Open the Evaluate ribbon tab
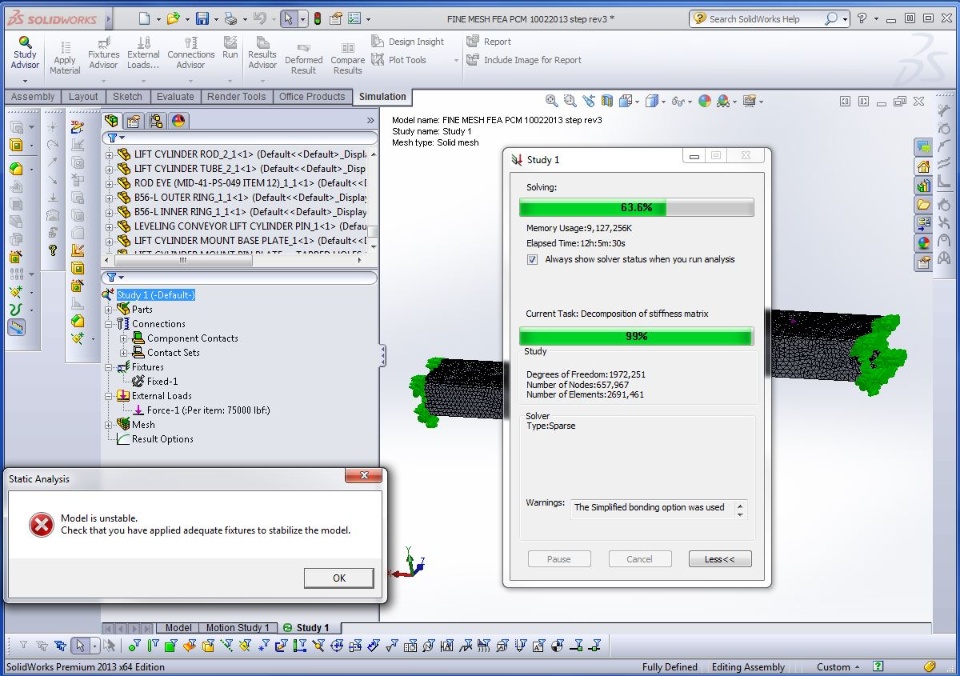Image resolution: width=960 pixels, height=676 pixels. [175, 97]
